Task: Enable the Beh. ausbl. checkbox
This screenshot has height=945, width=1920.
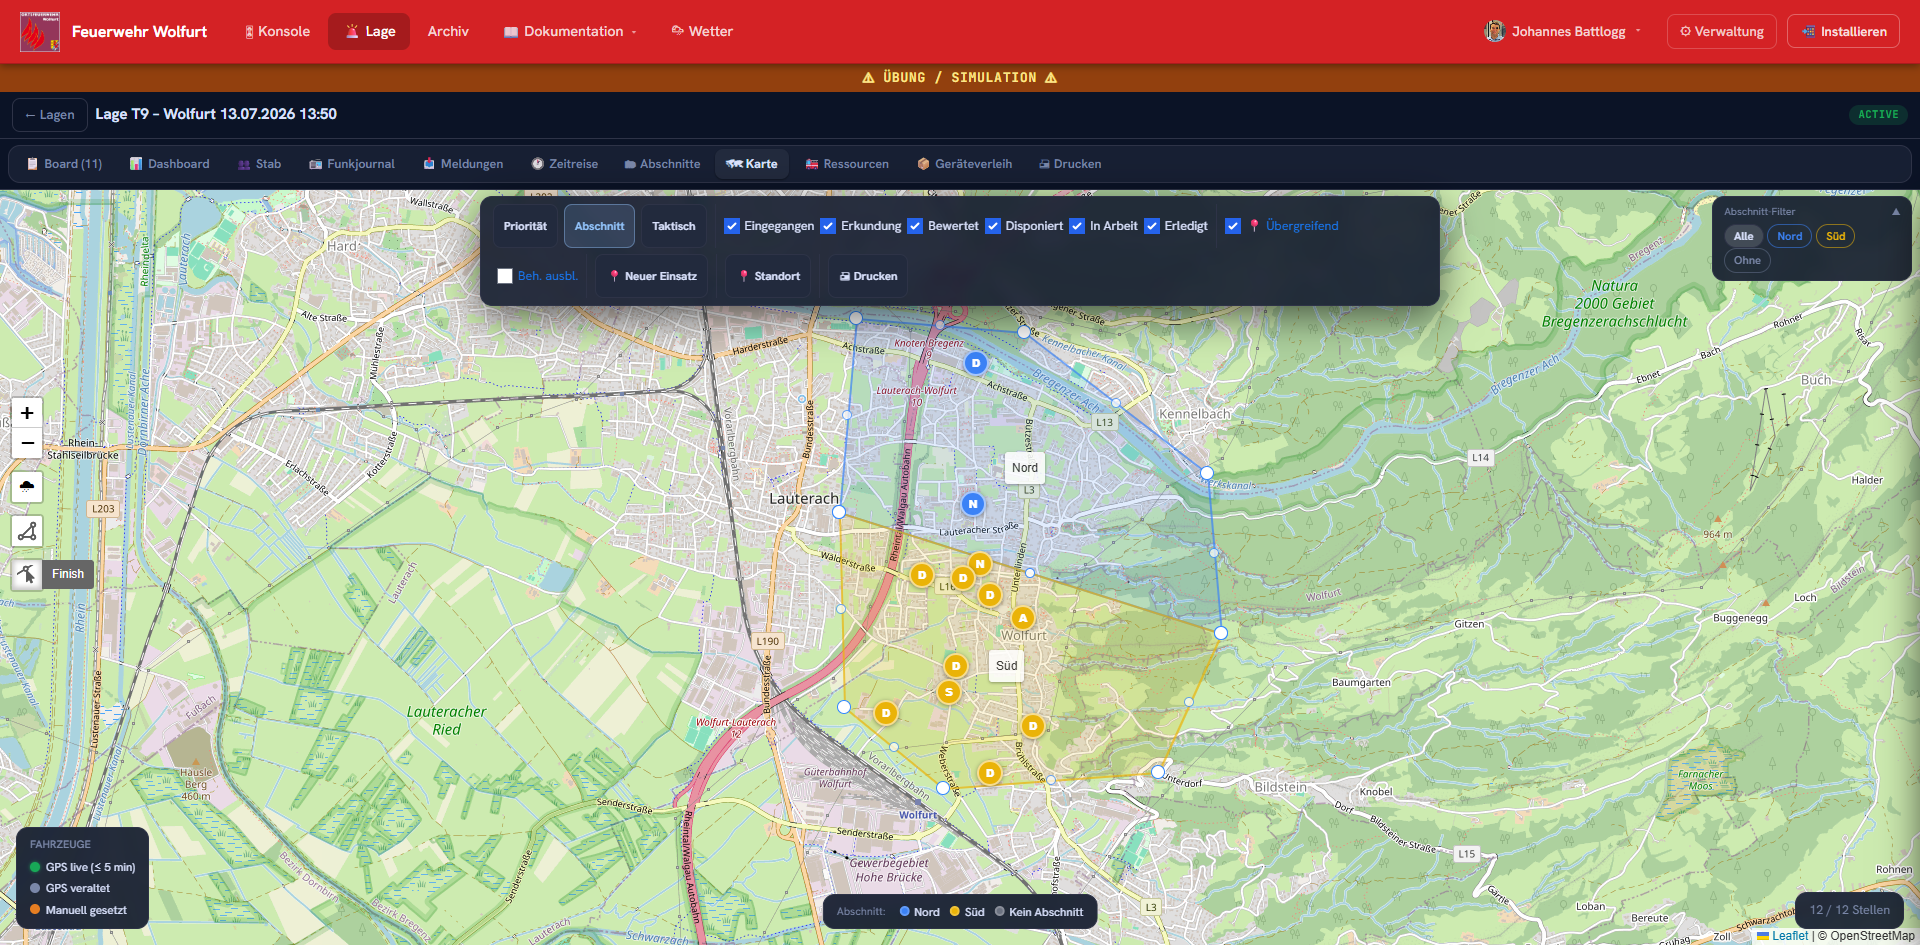Action: click(505, 276)
